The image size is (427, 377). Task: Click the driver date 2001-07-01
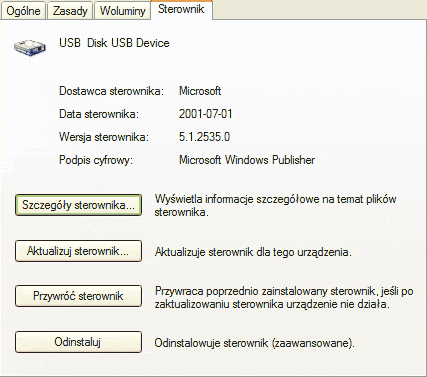pos(205,114)
